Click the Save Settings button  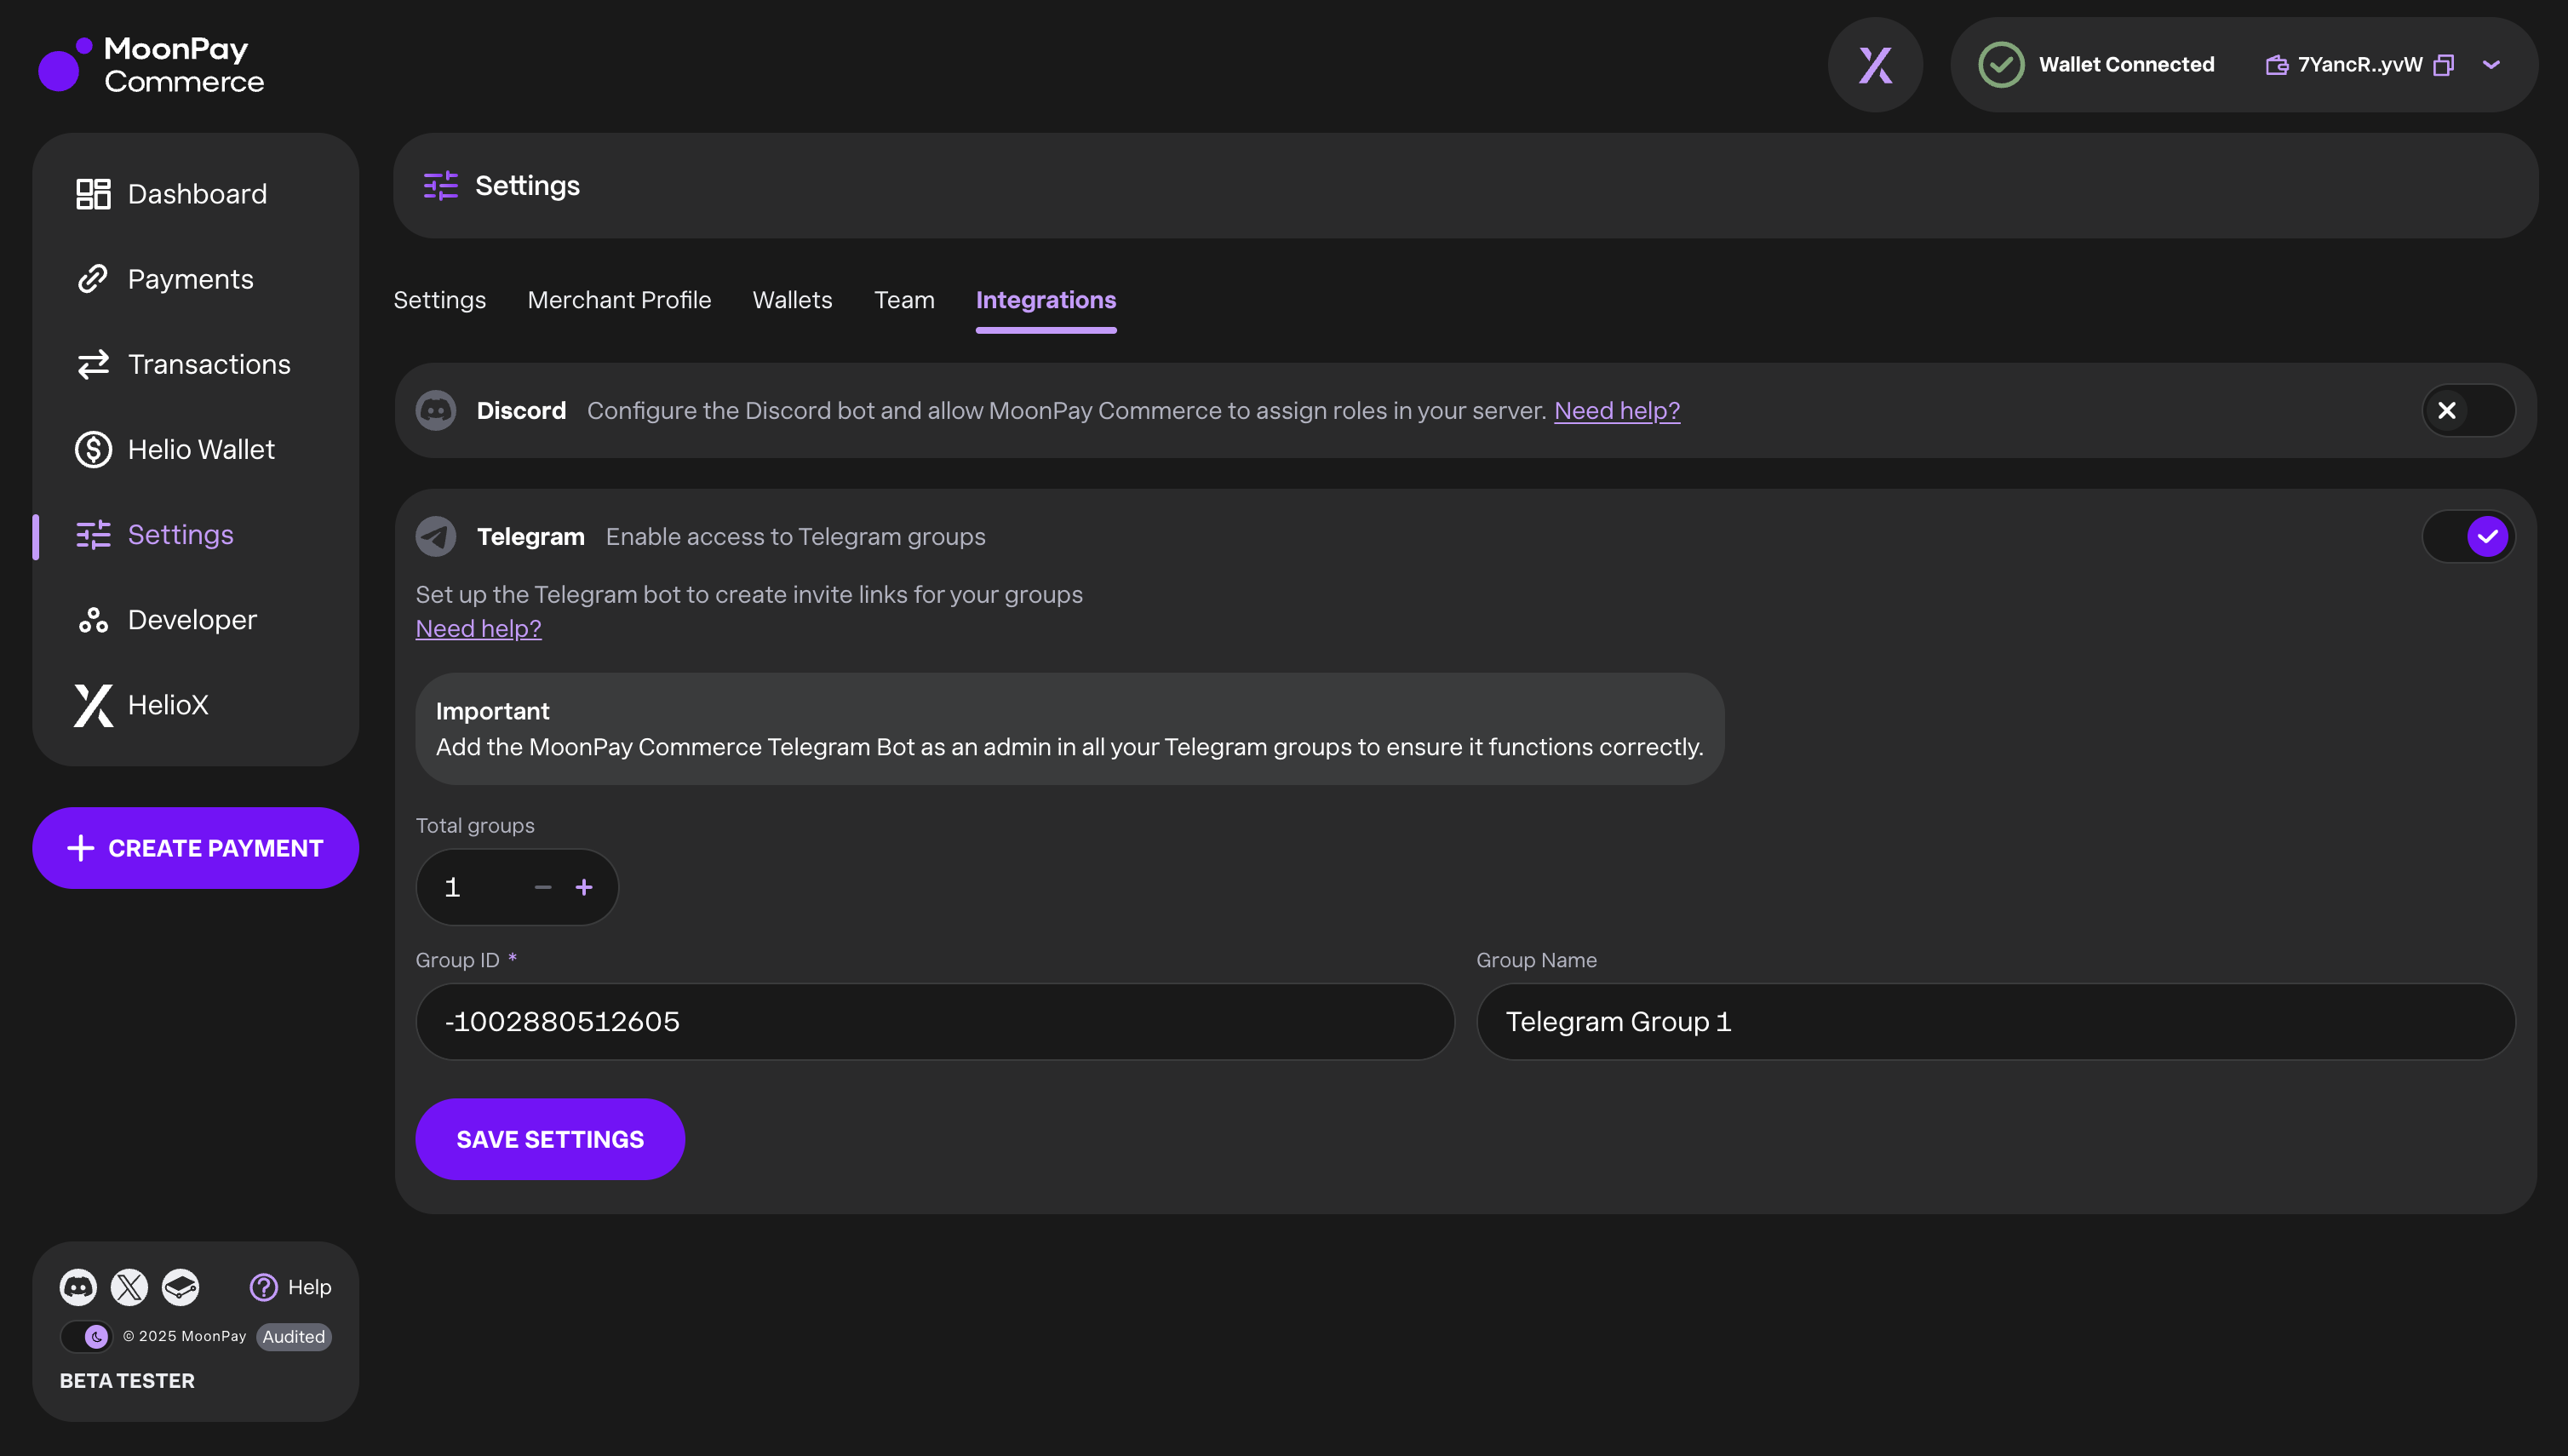click(550, 1139)
